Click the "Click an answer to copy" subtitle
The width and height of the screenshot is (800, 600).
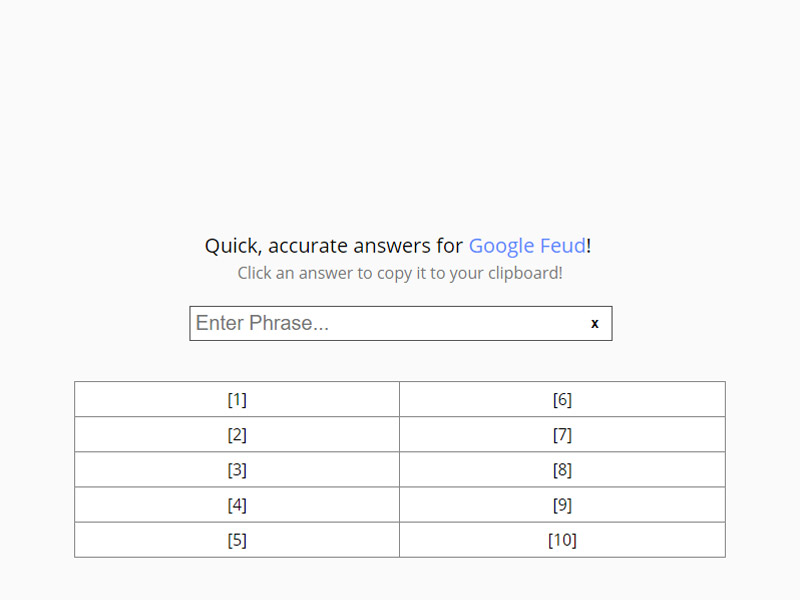tap(400, 273)
